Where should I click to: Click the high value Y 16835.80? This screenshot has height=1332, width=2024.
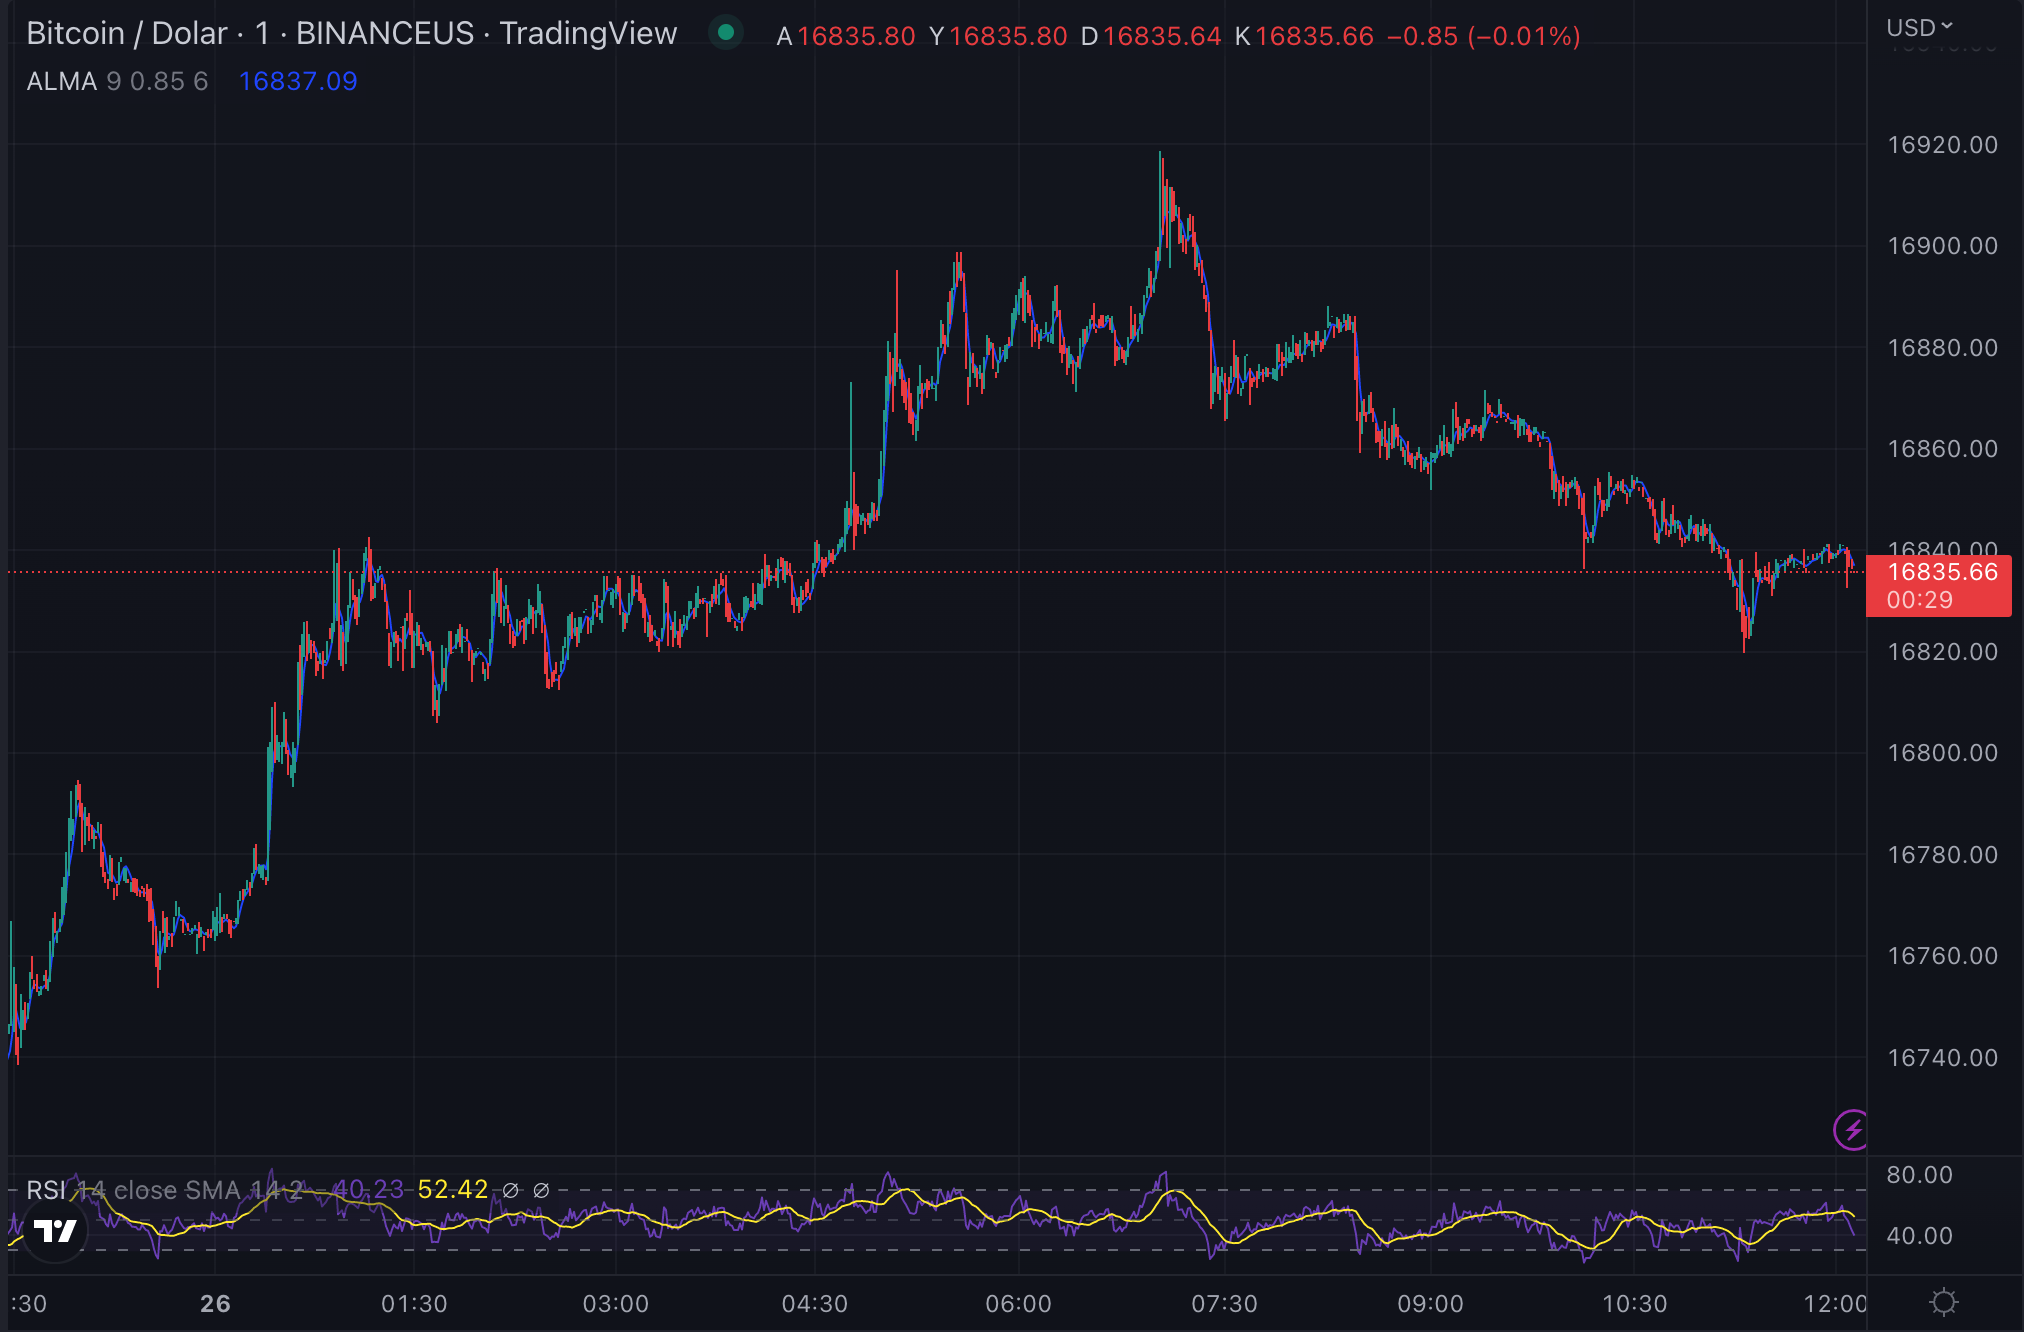[x=998, y=36]
